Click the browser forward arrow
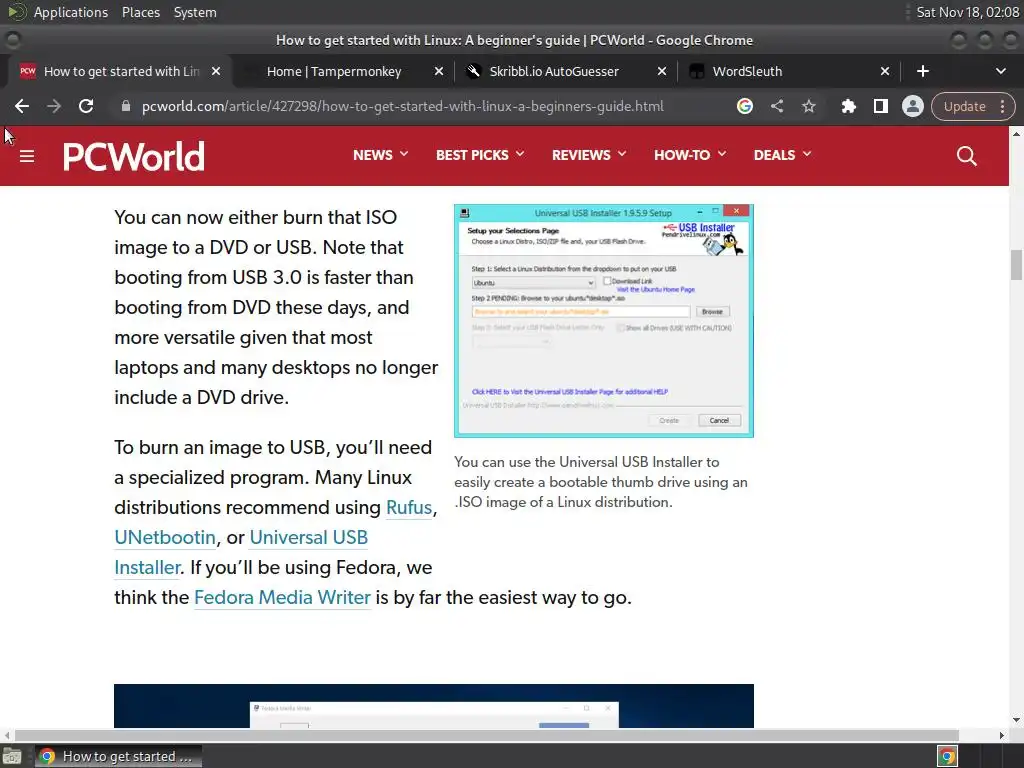The image size is (1024, 768). point(54,106)
